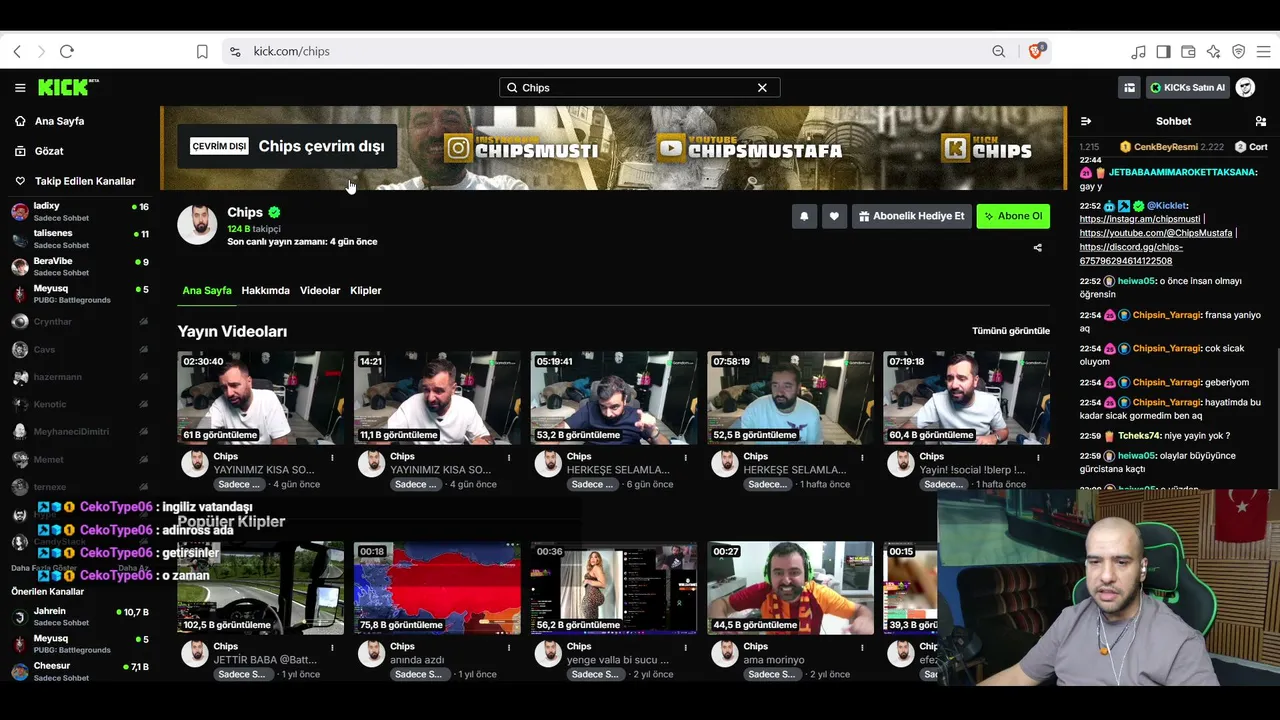Go back with the browser back arrow
Viewport: 1280px width, 720px height.
click(17, 51)
